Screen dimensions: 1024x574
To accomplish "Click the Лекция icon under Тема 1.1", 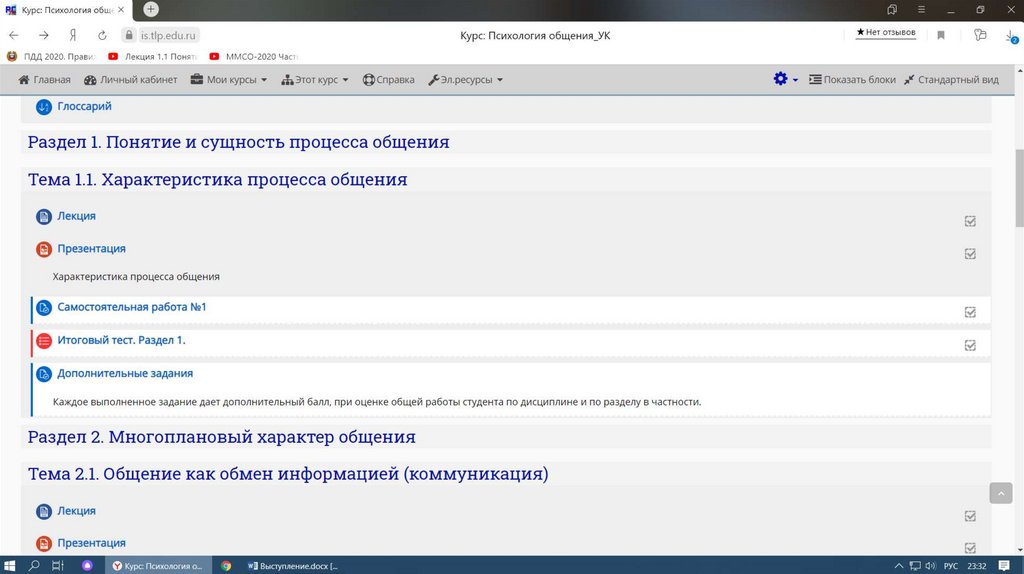I will pos(43,217).
